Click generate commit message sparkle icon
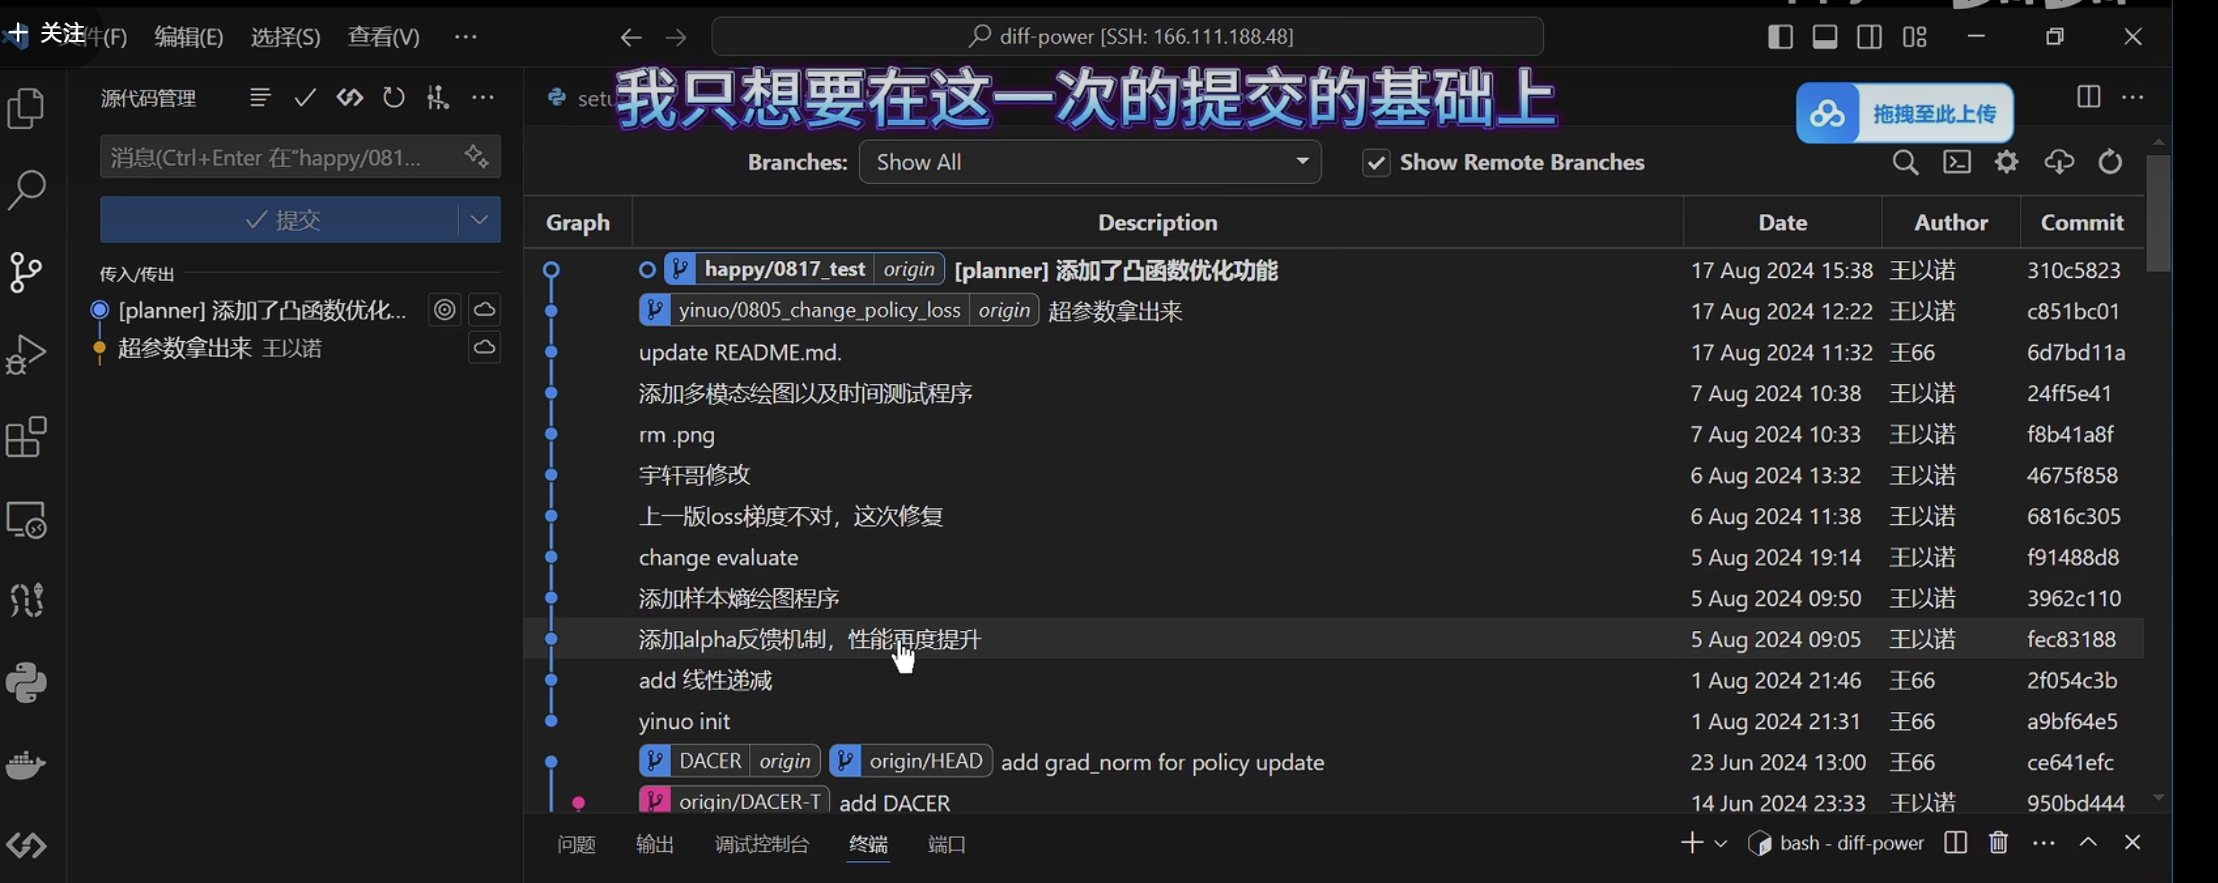2218x883 pixels. click(476, 156)
